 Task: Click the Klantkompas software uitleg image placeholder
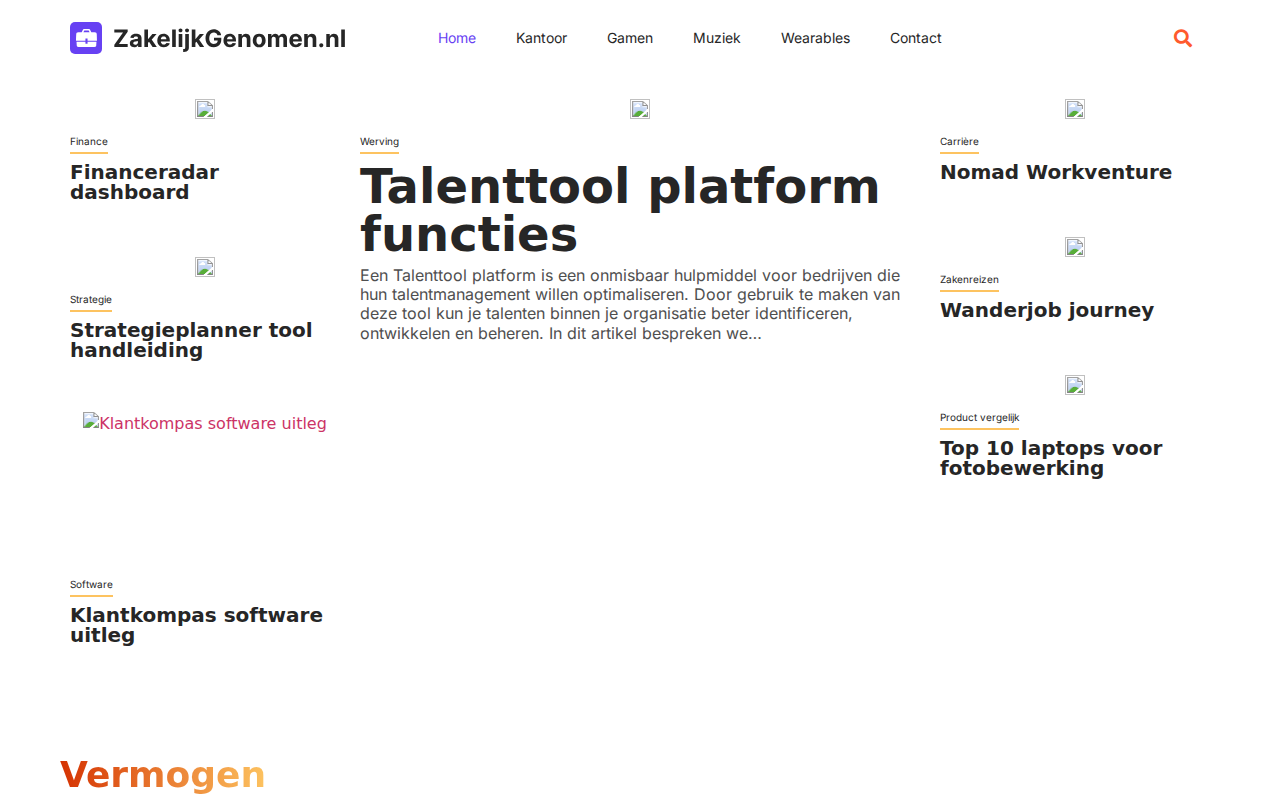pos(205,423)
